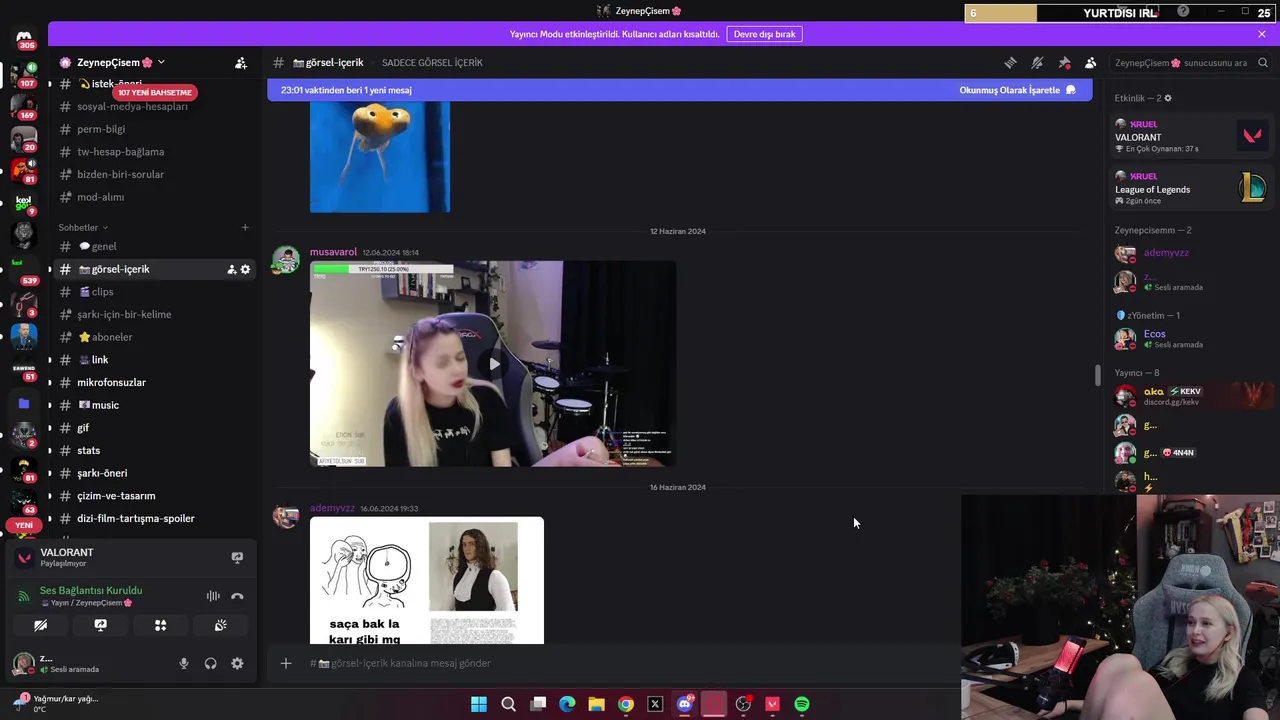Invite members icon on görsel-içerik channel
Viewport: 1280px width, 720px height.
[x=231, y=269]
